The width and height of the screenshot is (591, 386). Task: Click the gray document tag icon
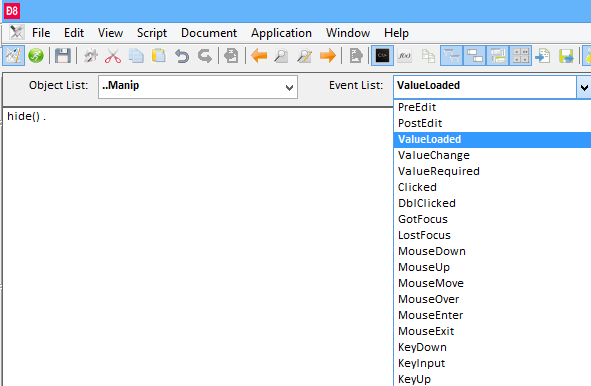tap(355, 56)
